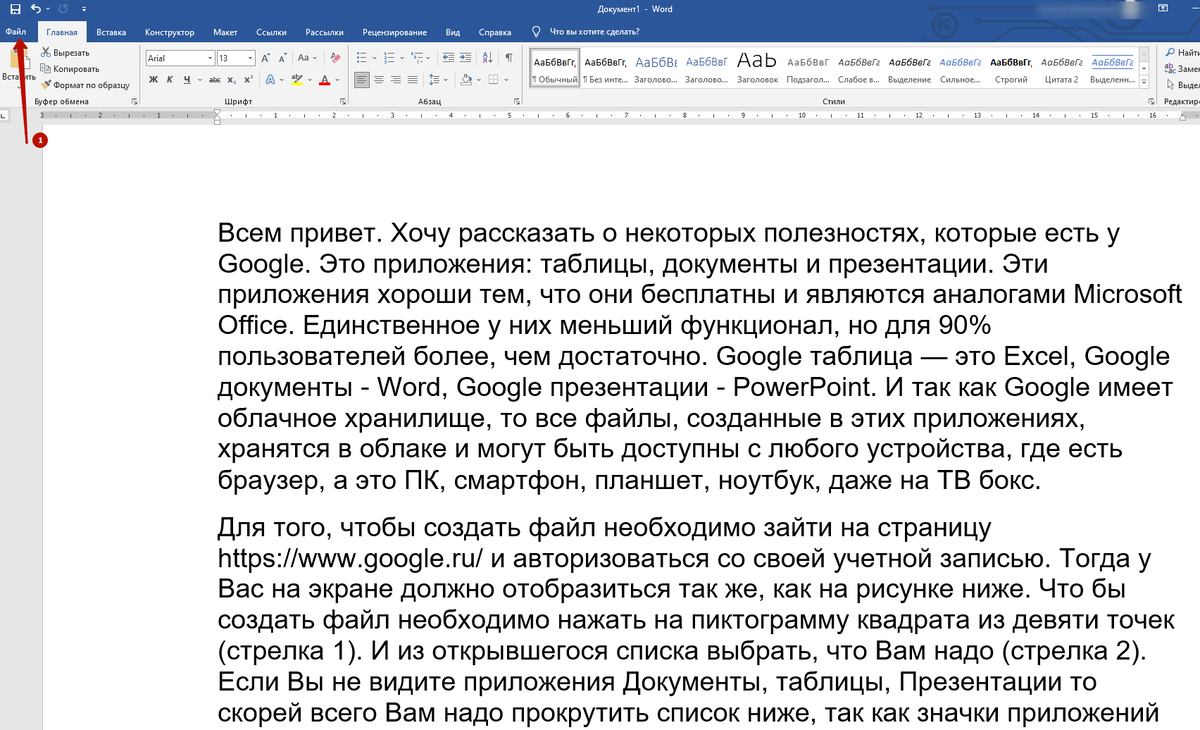The width and height of the screenshot is (1200, 730).
Task: Open underline style dropdown arrow
Action: pyautogui.click(x=200, y=80)
